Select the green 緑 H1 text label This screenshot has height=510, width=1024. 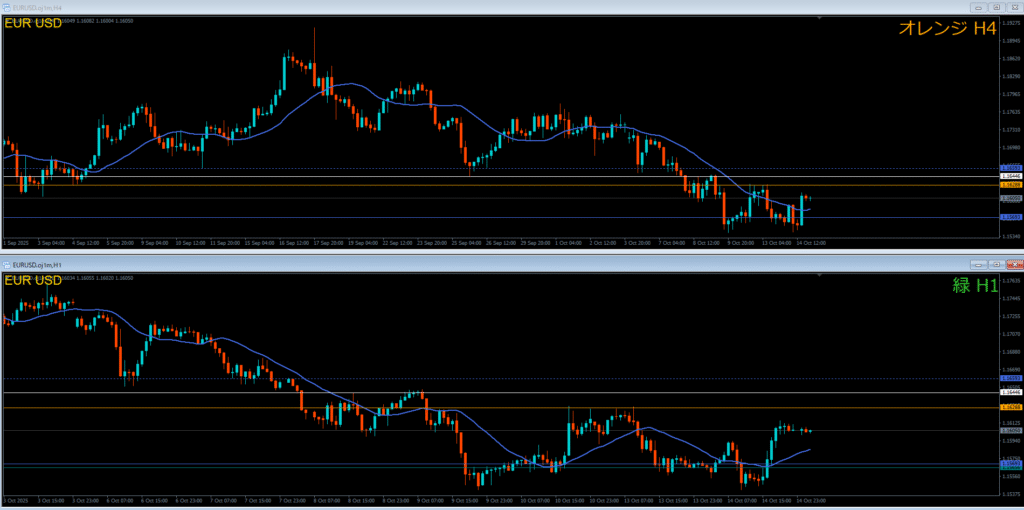[974, 287]
